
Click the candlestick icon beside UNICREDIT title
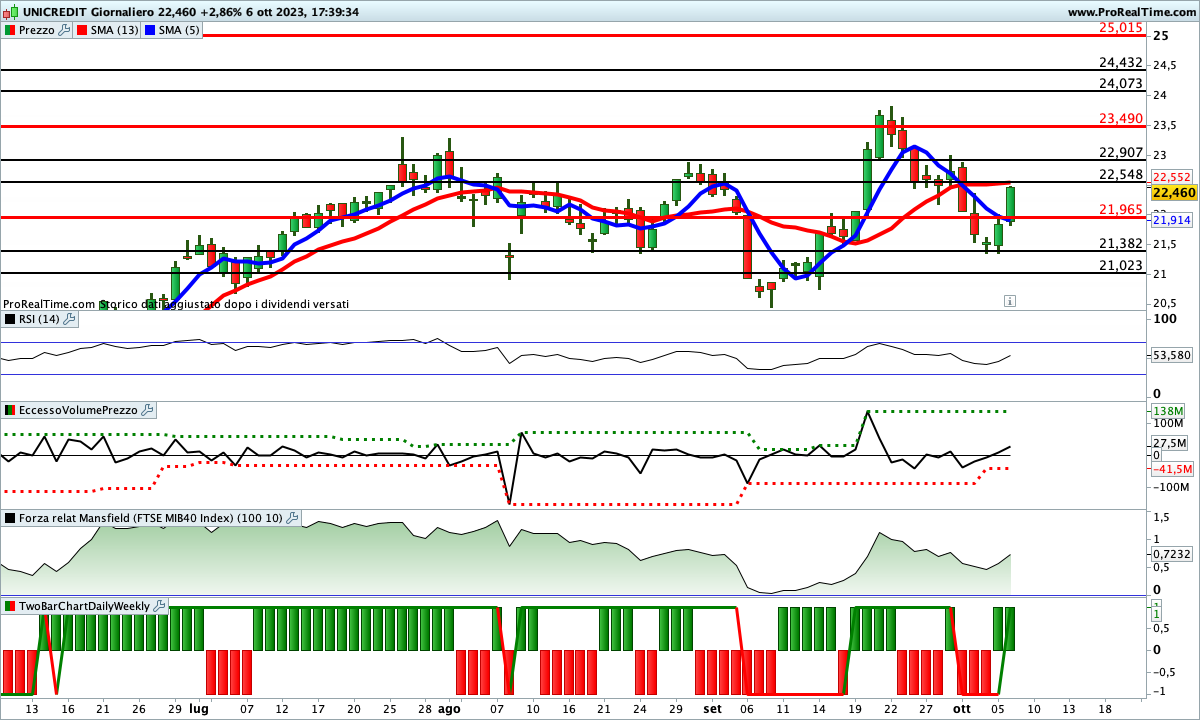(9, 12)
